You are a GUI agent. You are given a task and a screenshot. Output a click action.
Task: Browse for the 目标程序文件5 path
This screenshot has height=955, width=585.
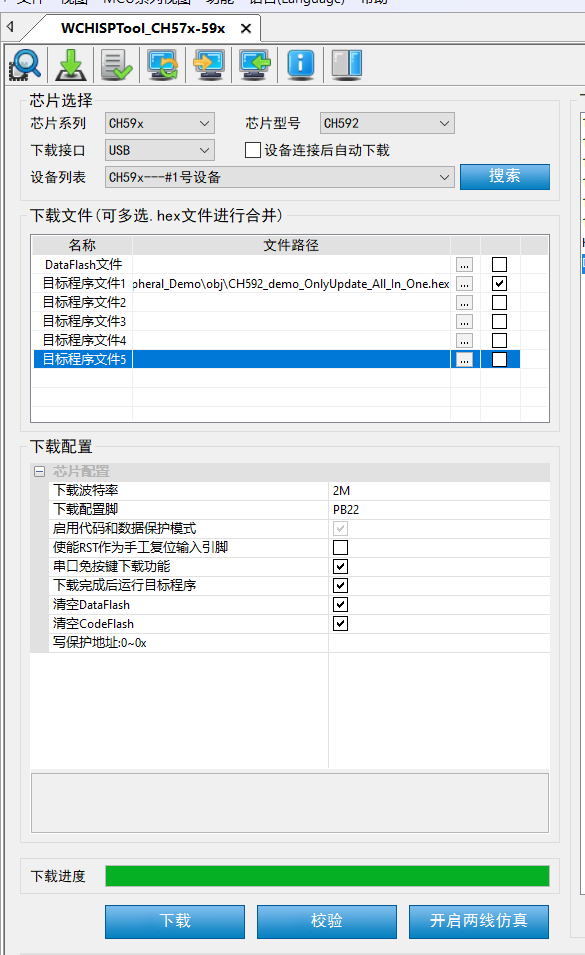(464, 359)
